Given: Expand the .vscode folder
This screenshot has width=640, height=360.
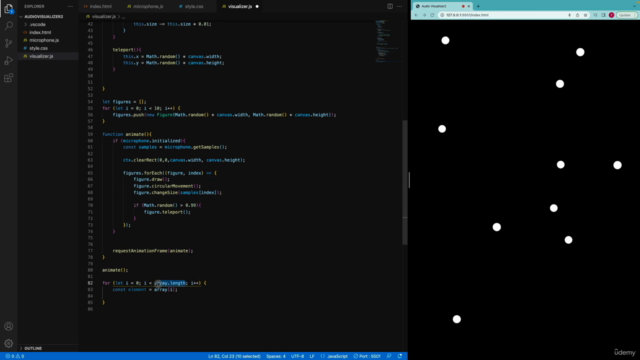Looking at the screenshot, I should point(38,24).
